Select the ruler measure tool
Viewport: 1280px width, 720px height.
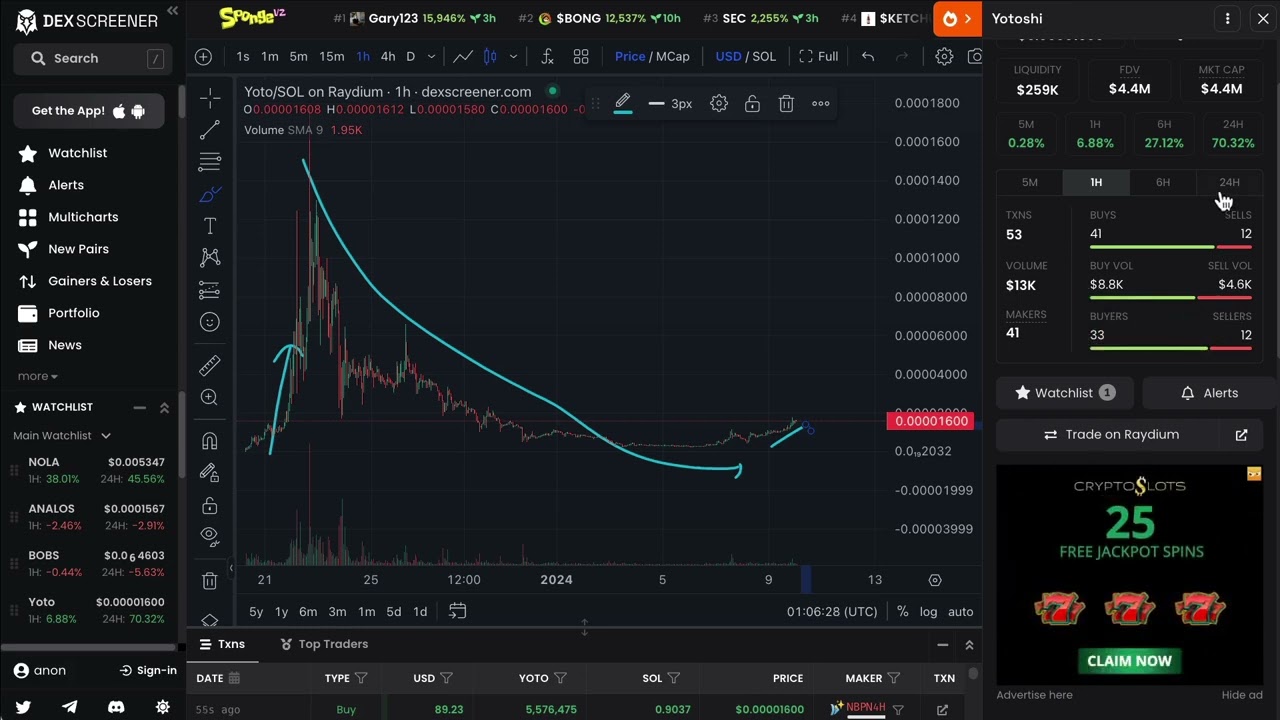coord(210,365)
